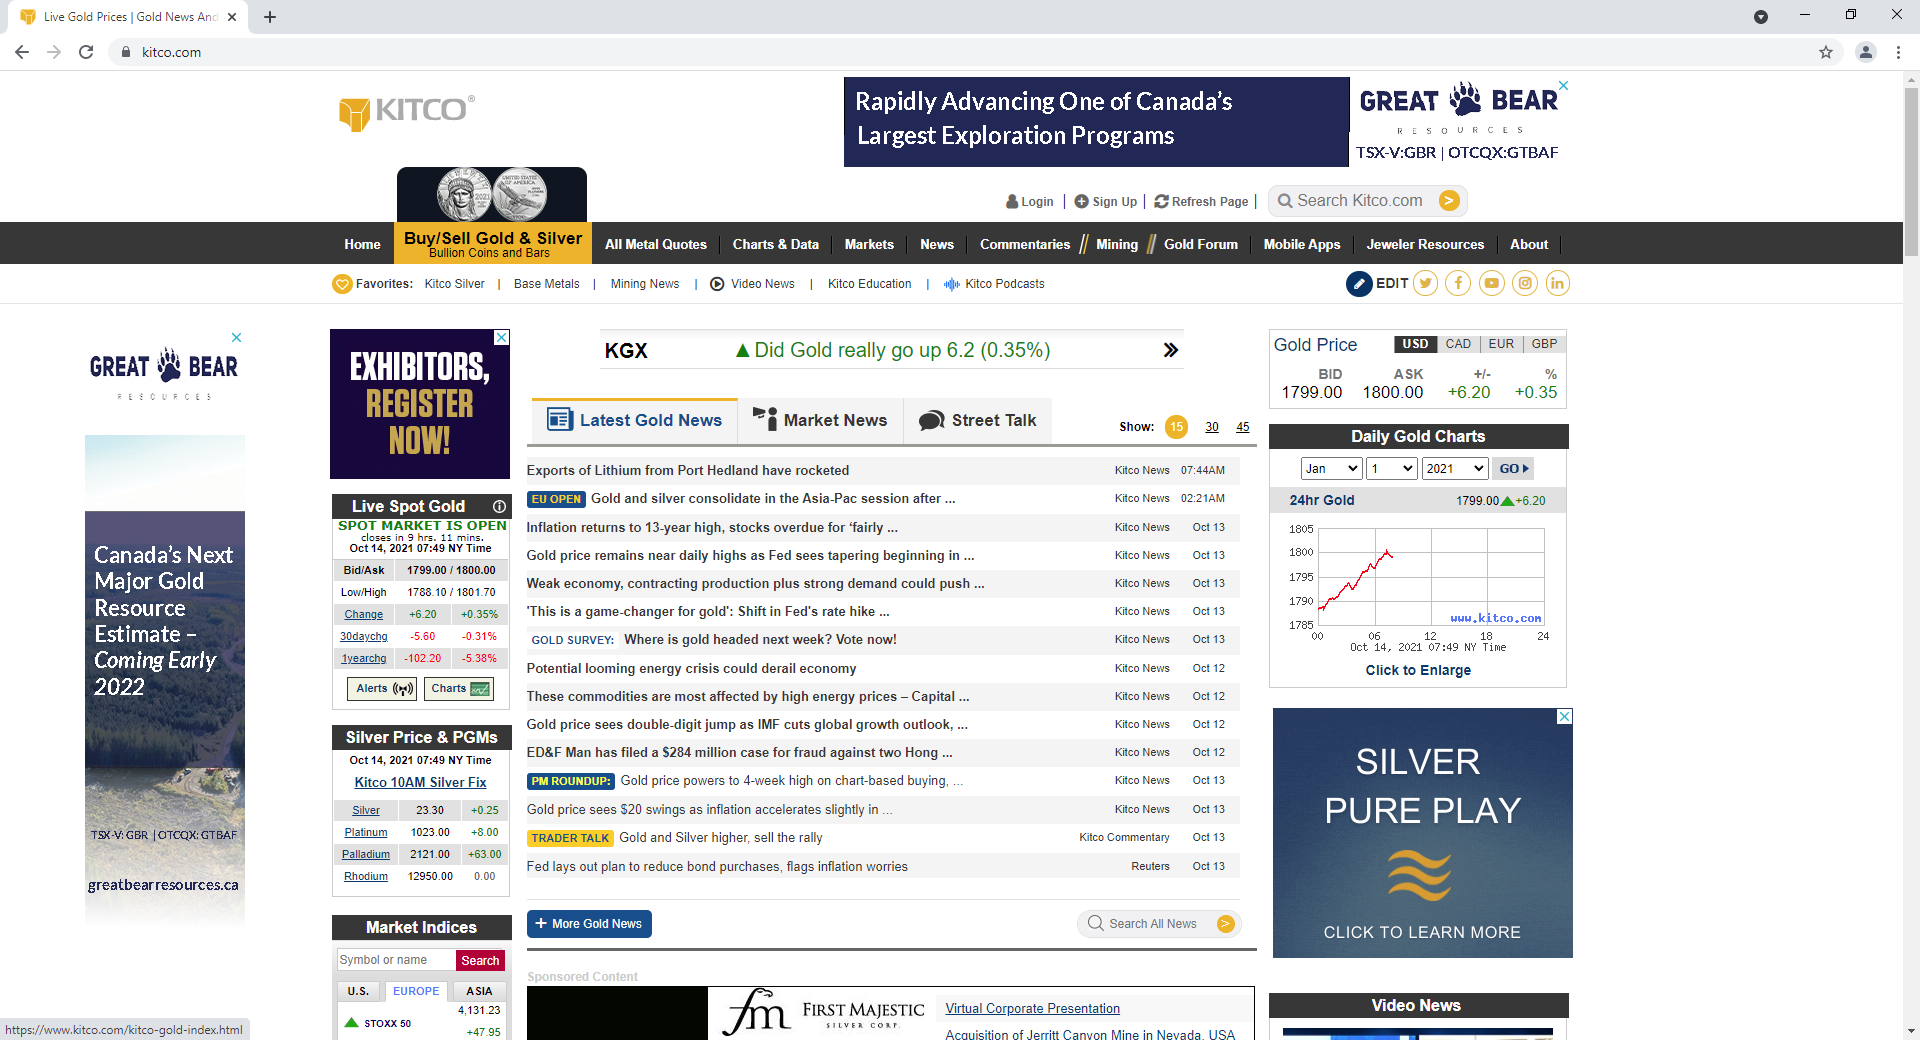Viewport: 1920px width, 1040px height.
Task: Click the Alerts button
Action: click(x=383, y=689)
